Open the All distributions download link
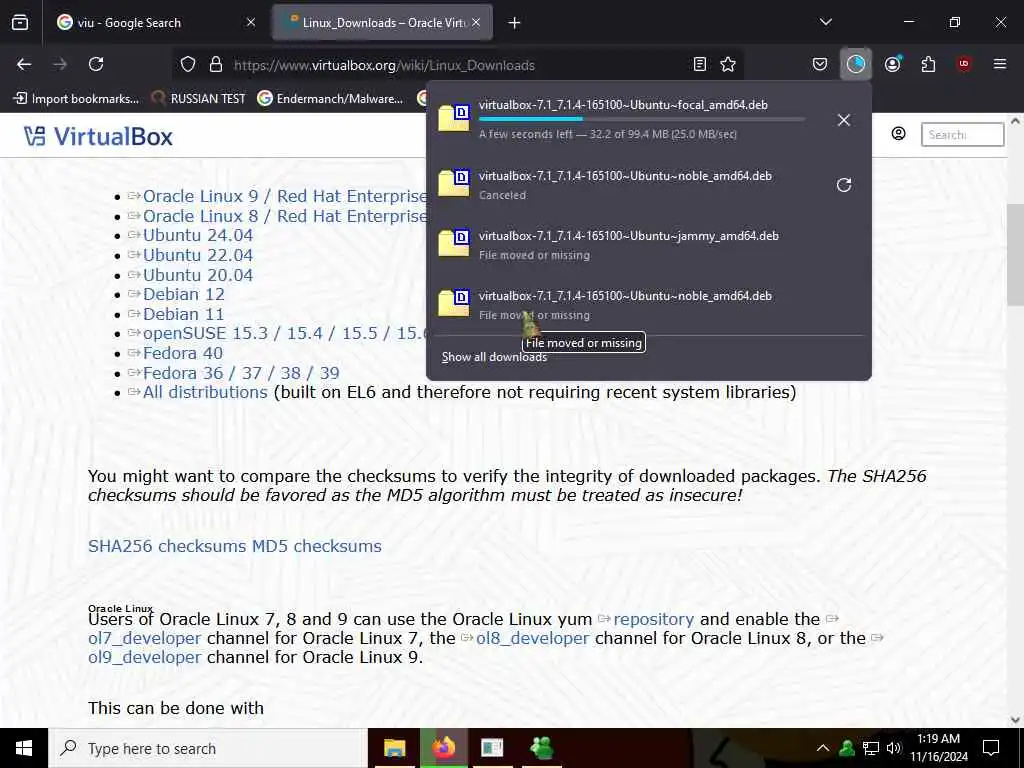1024x768 pixels. [205, 392]
